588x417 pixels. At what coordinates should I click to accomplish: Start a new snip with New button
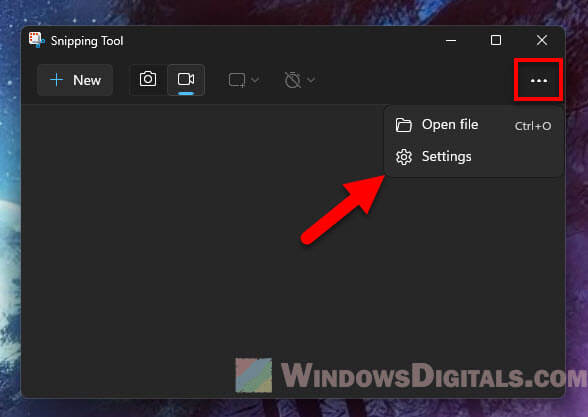pyautogui.click(x=75, y=80)
